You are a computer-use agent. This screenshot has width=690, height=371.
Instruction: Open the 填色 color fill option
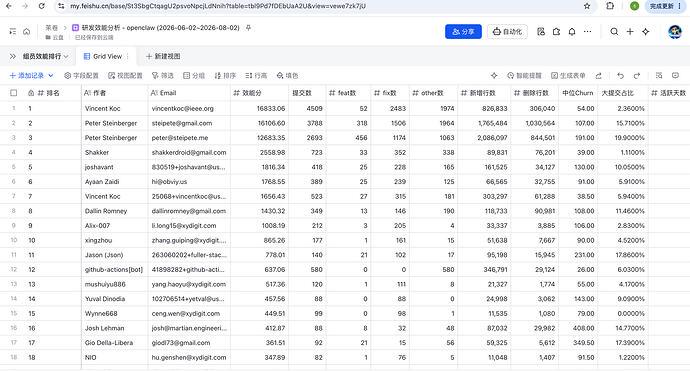coord(287,76)
